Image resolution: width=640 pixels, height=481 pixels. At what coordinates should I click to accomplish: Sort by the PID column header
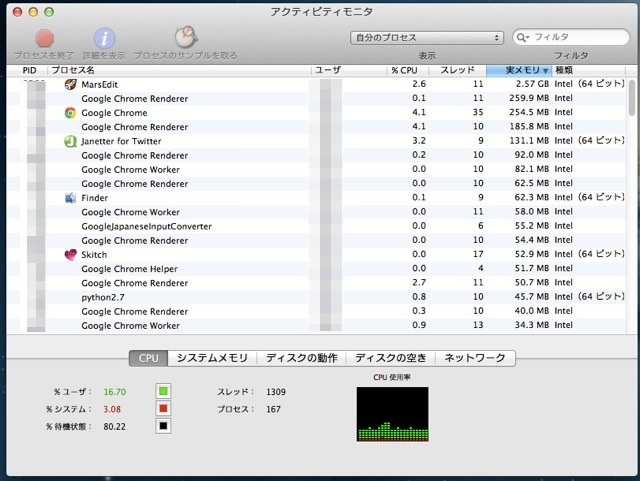coord(29,70)
